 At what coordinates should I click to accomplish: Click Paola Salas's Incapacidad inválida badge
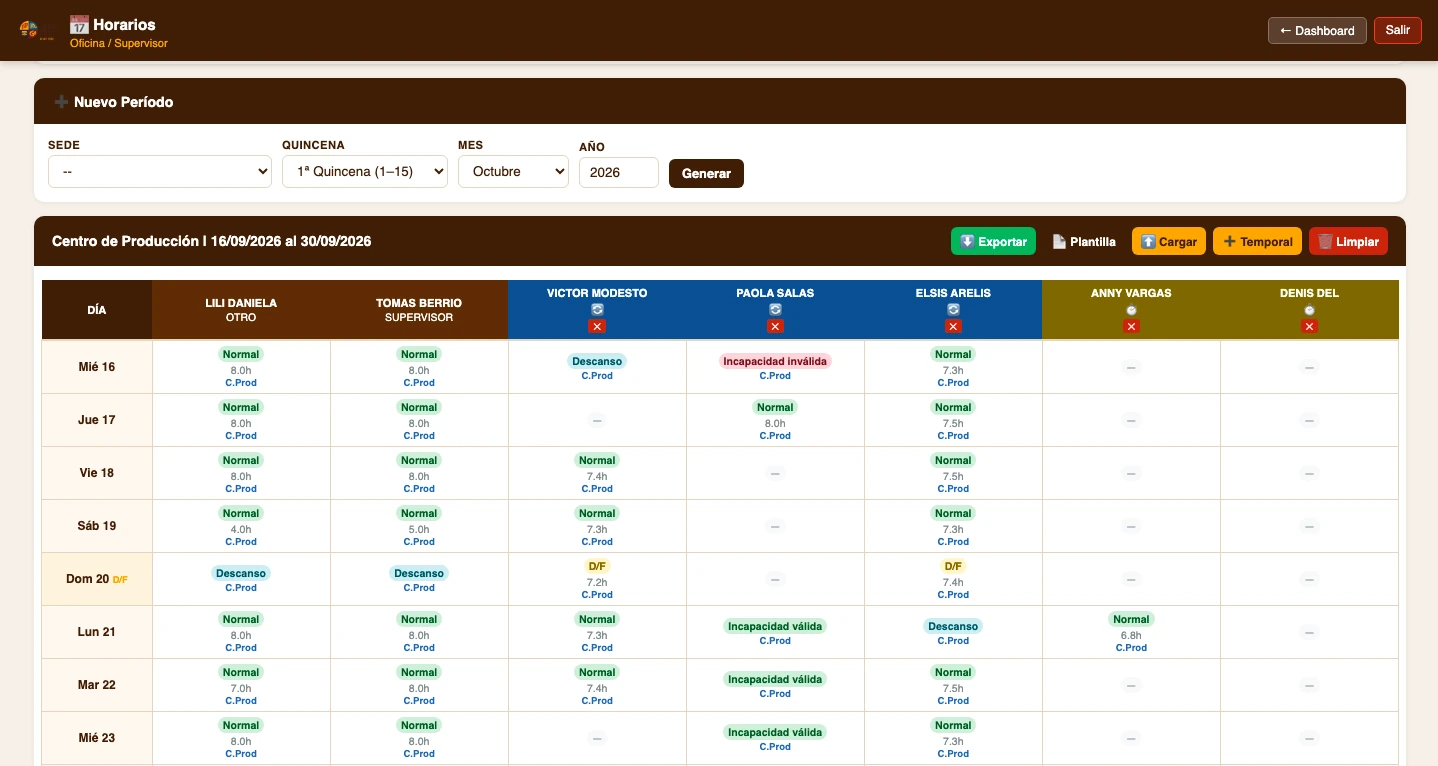click(775, 361)
